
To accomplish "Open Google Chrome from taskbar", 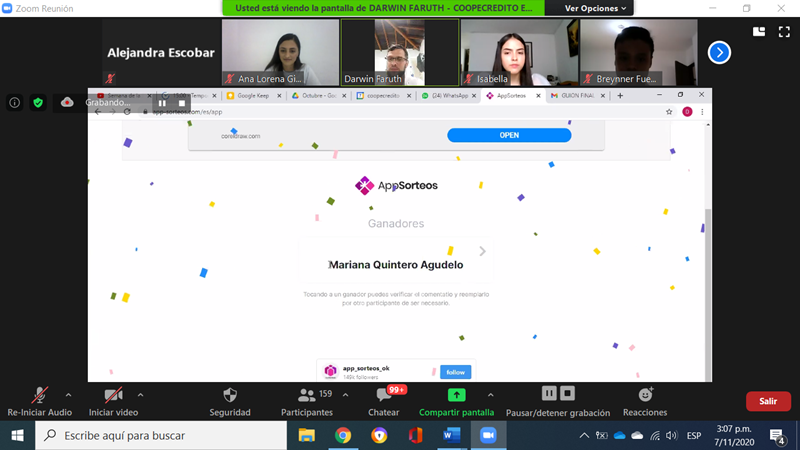I will [343, 435].
